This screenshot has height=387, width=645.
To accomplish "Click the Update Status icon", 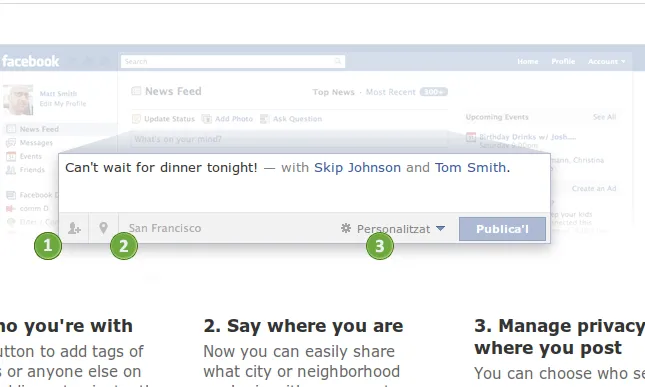I will 136,119.
